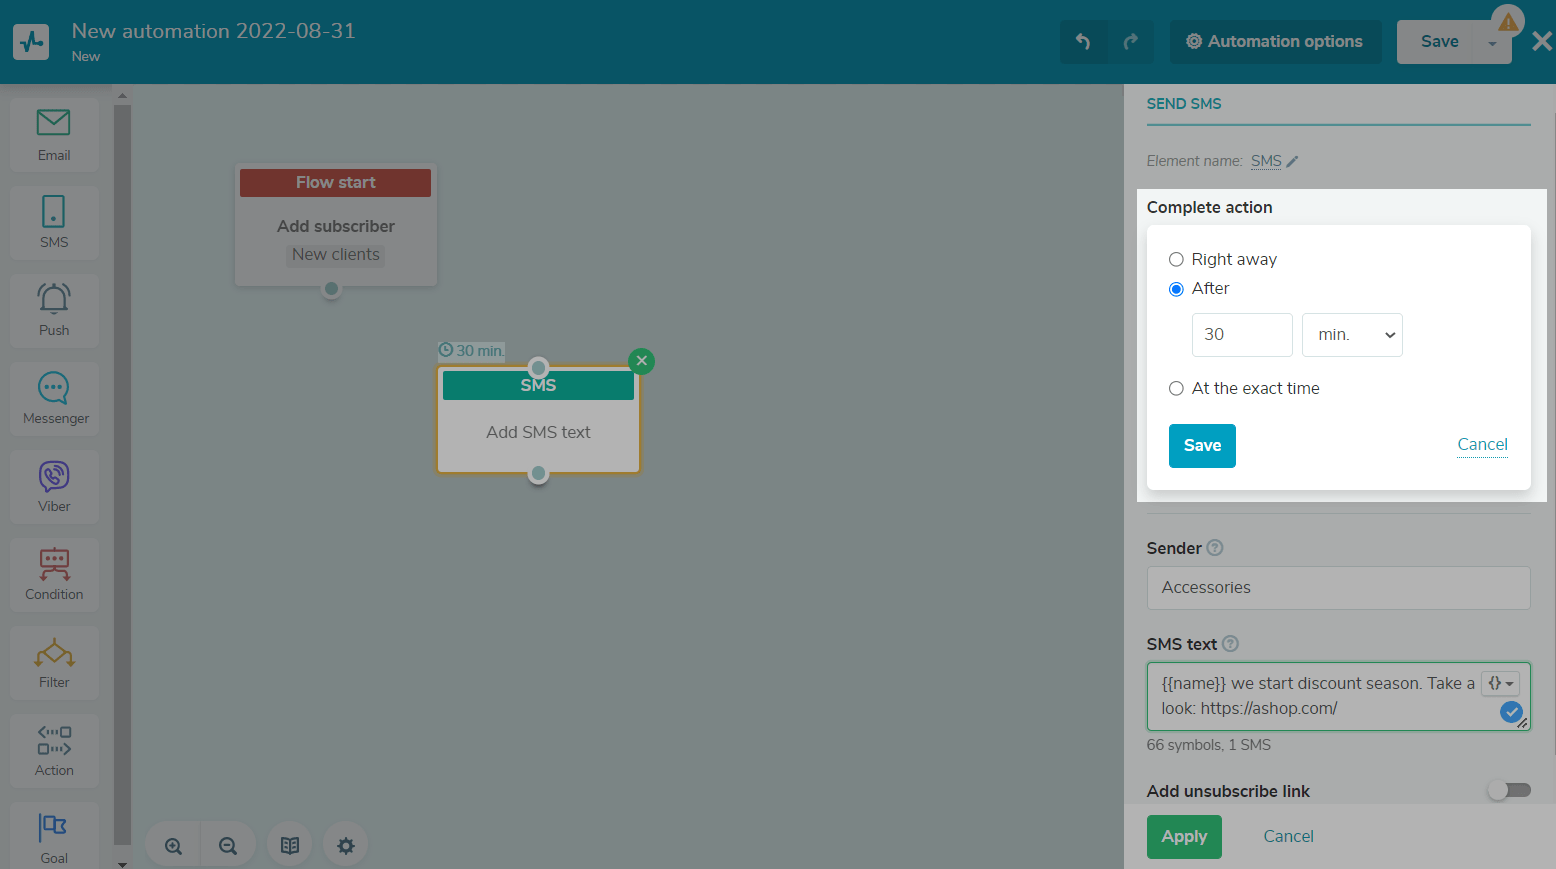The image size is (1556, 869).
Task: Click the zoom in magnifier icon
Action: [x=174, y=846]
